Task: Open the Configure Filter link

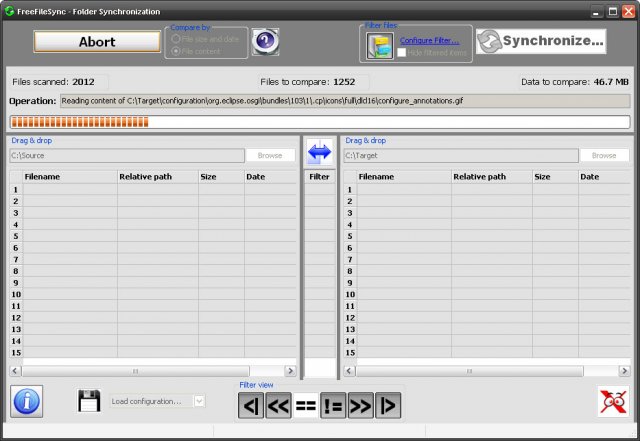Action: 429,40
